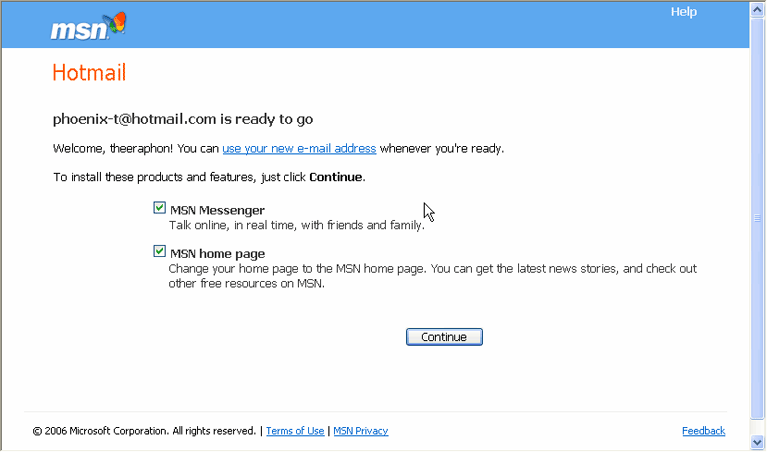Click the '© 2006 Microsoft Corporation' copyright text
The height and width of the screenshot is (452, 767).
[144, 431]
